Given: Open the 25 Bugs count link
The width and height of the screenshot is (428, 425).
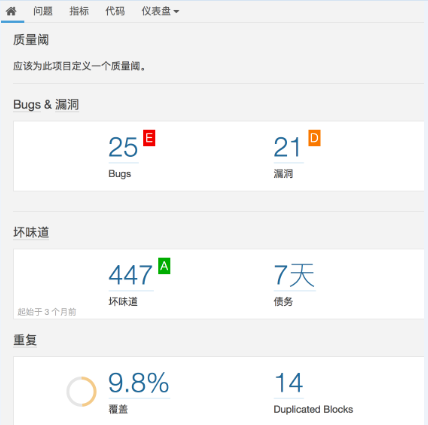Looking at the screenshot, I should (123, 148).
